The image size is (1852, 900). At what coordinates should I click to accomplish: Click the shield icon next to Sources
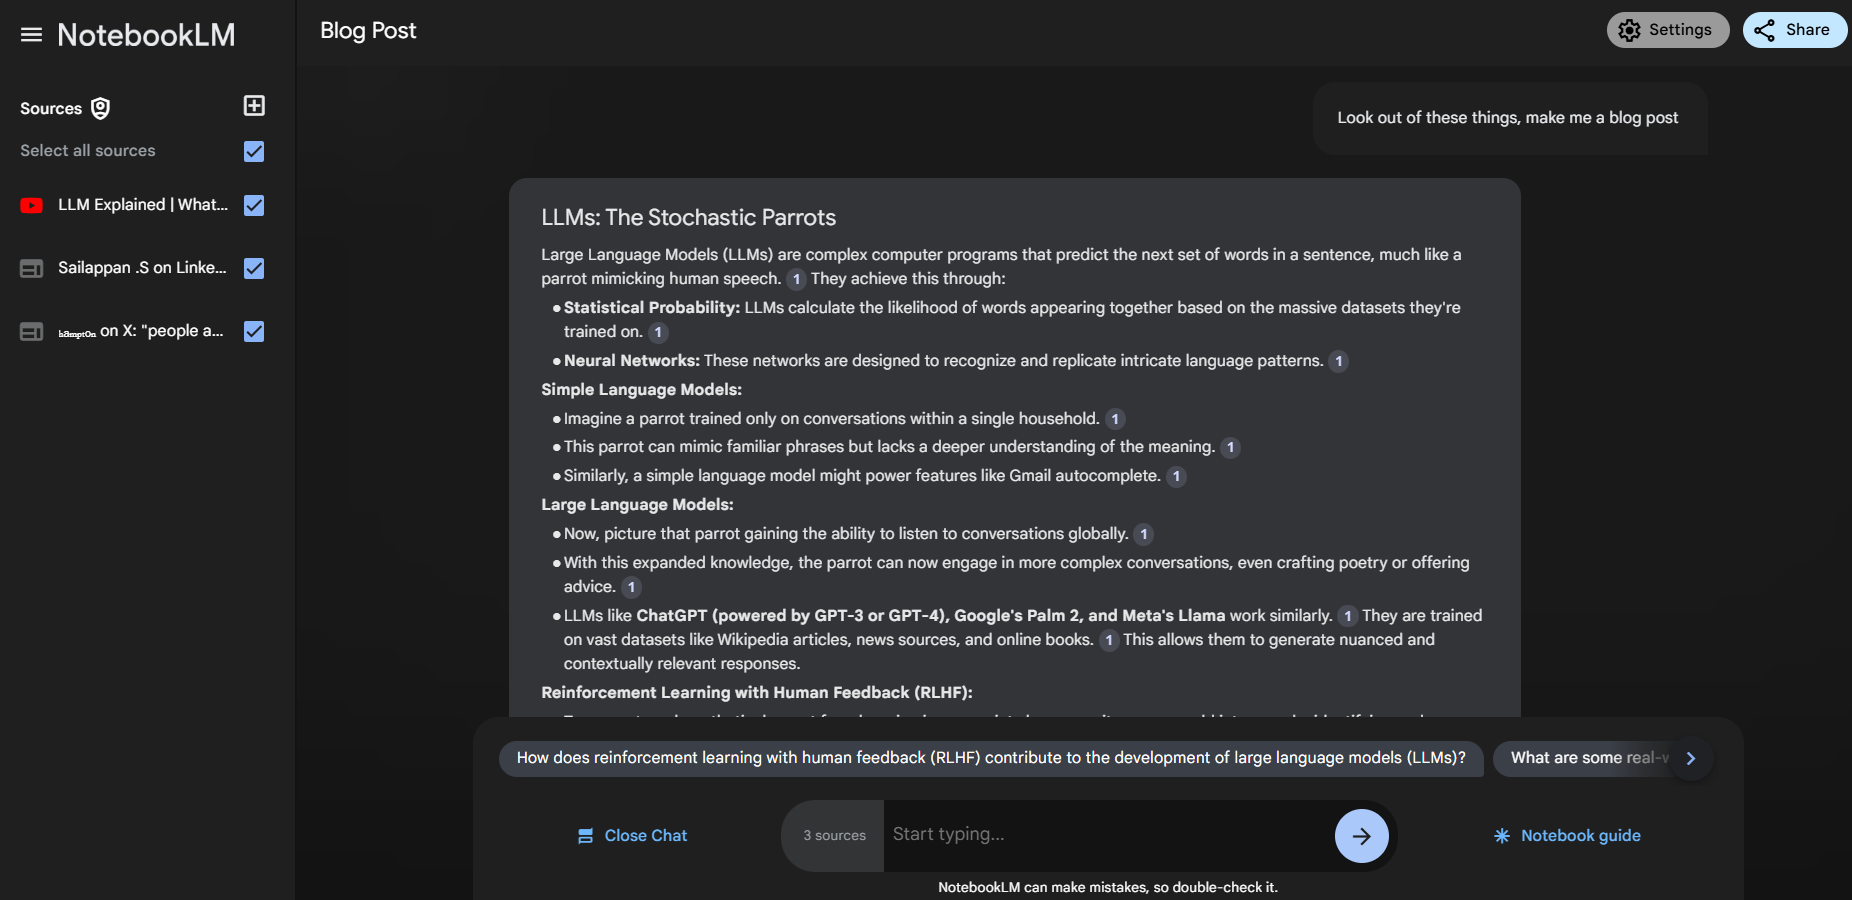click(x=100, y=108)
